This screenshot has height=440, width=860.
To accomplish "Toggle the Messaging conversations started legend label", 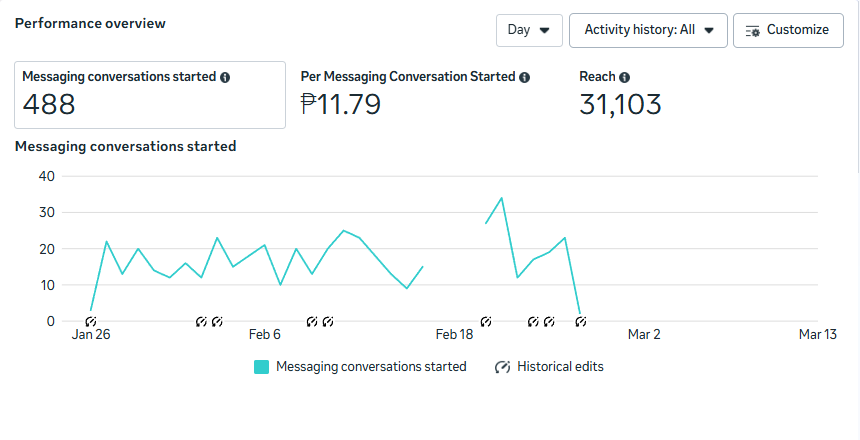I will click(x=371, y=367).
